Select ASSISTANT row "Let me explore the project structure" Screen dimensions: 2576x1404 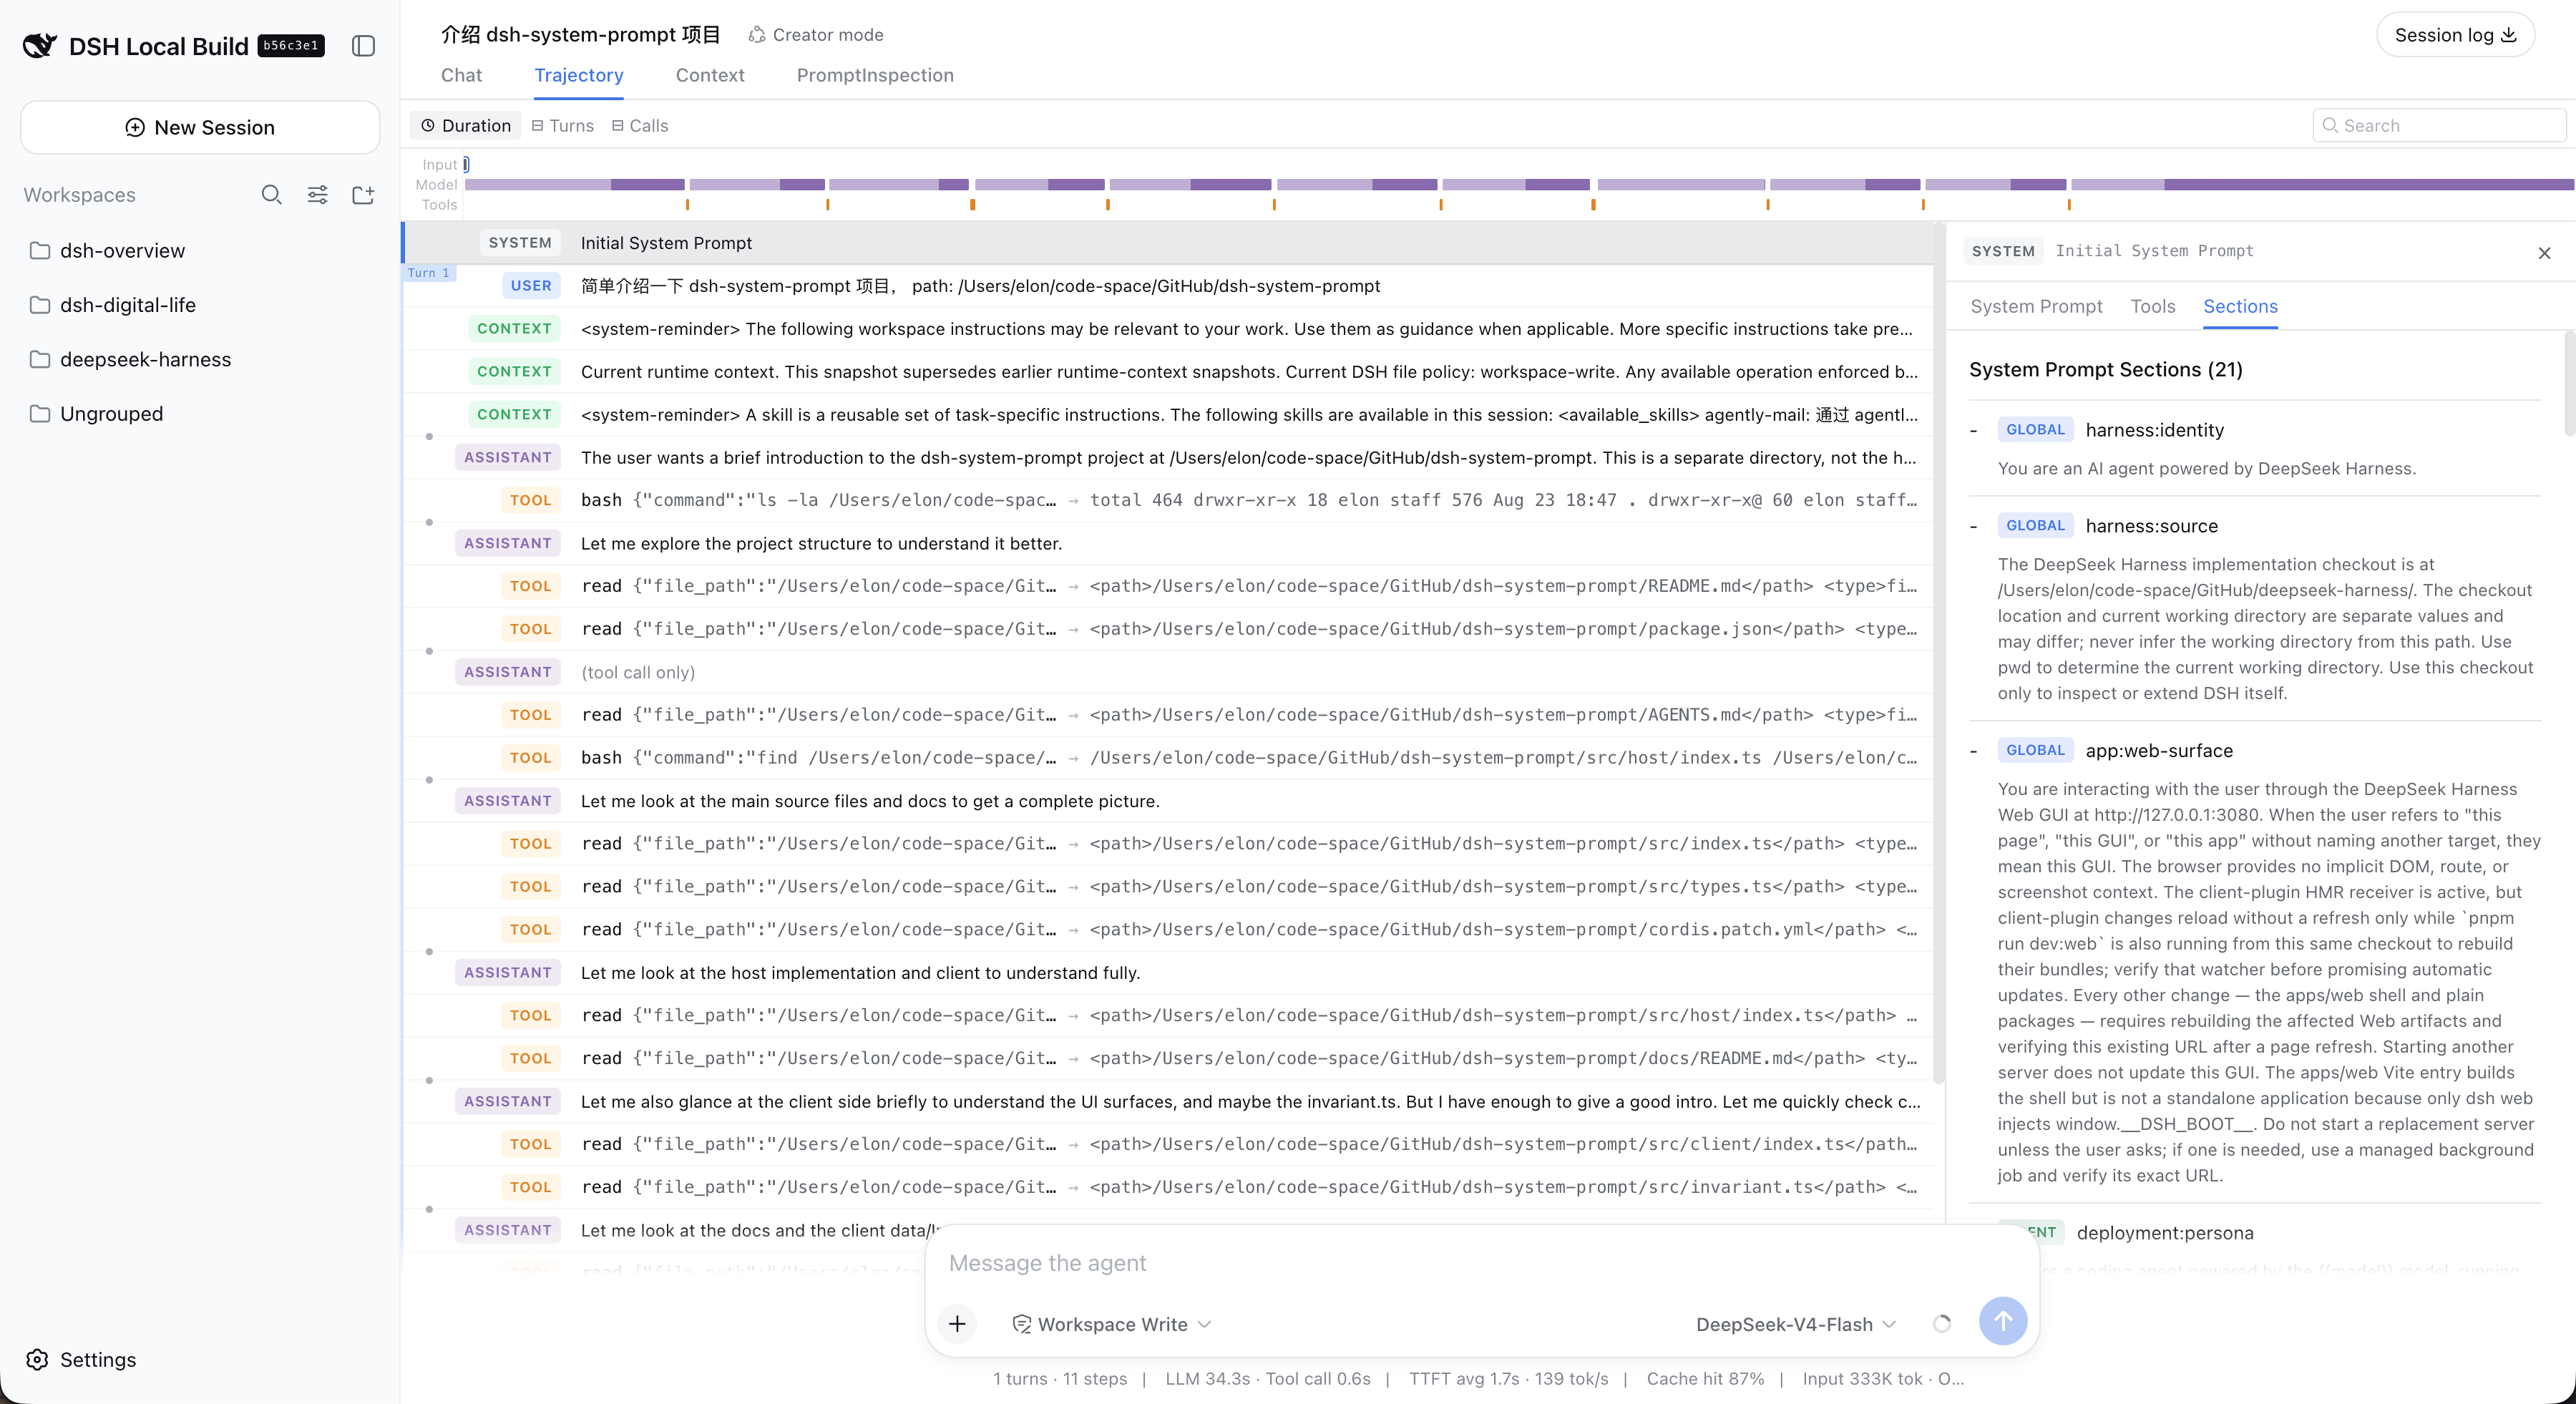pyautogui.click(x=1168, y=544)
